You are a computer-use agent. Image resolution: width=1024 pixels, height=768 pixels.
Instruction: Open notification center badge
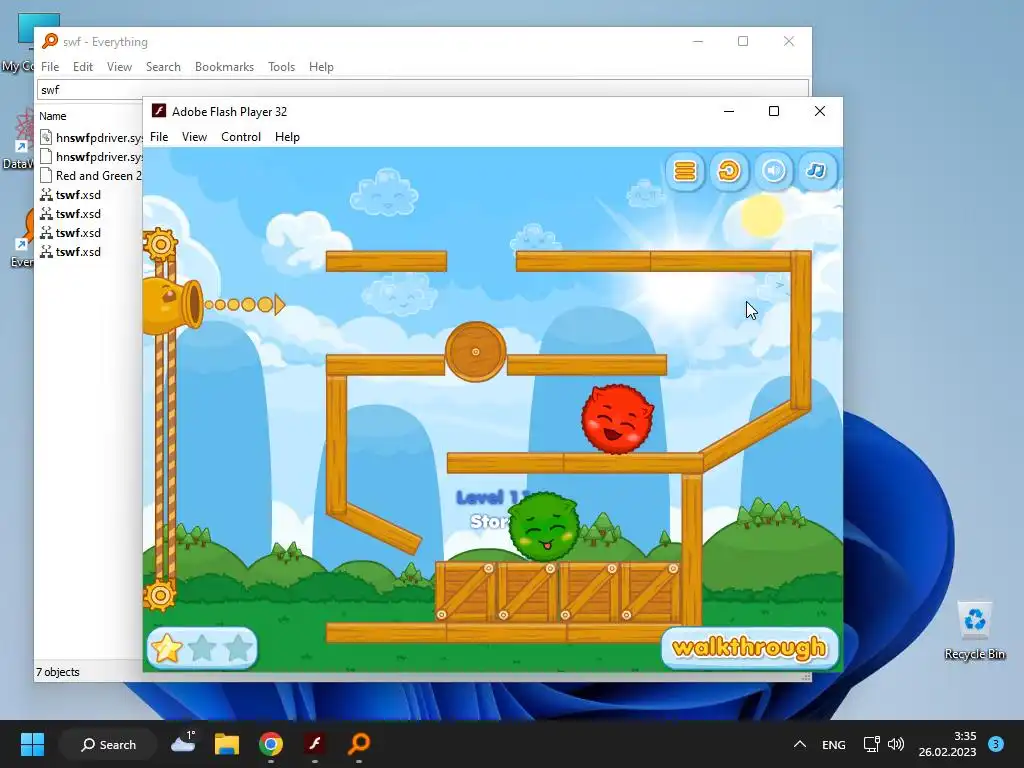click(996, 744)
